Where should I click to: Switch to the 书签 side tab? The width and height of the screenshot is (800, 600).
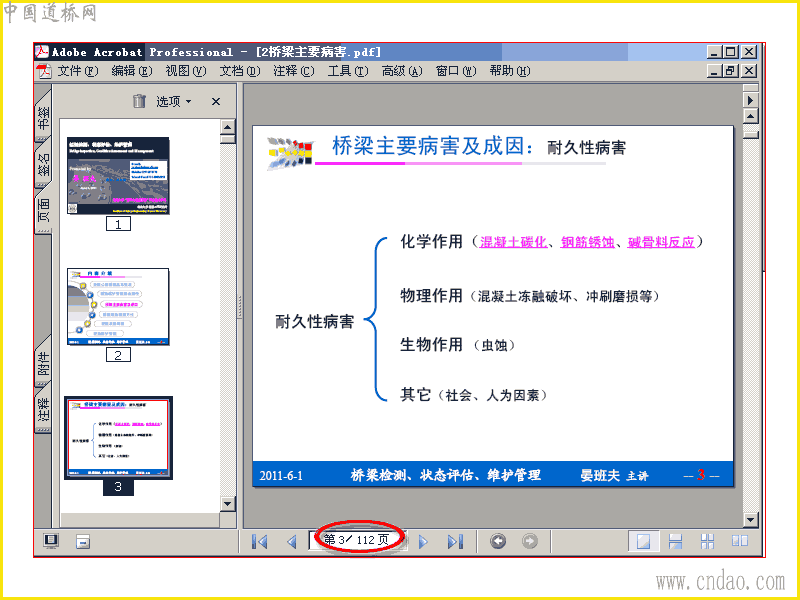44,118
